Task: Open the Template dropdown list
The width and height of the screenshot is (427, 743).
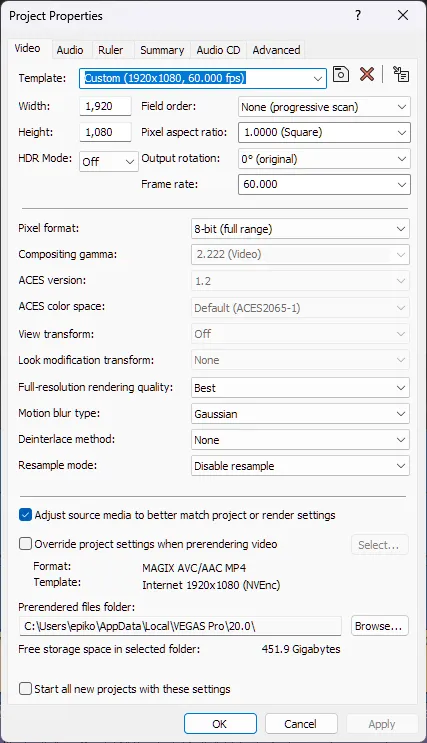Action: [203, 78]
